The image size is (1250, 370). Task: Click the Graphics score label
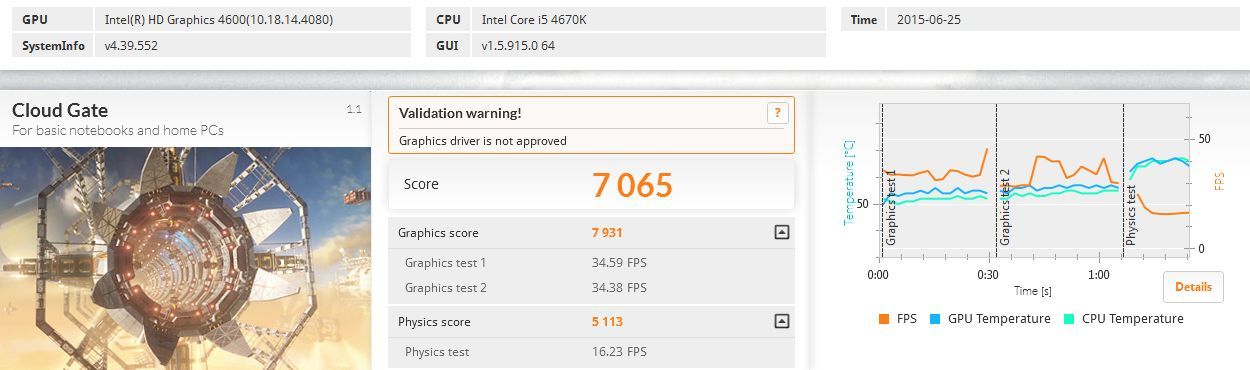pos(438,233)
